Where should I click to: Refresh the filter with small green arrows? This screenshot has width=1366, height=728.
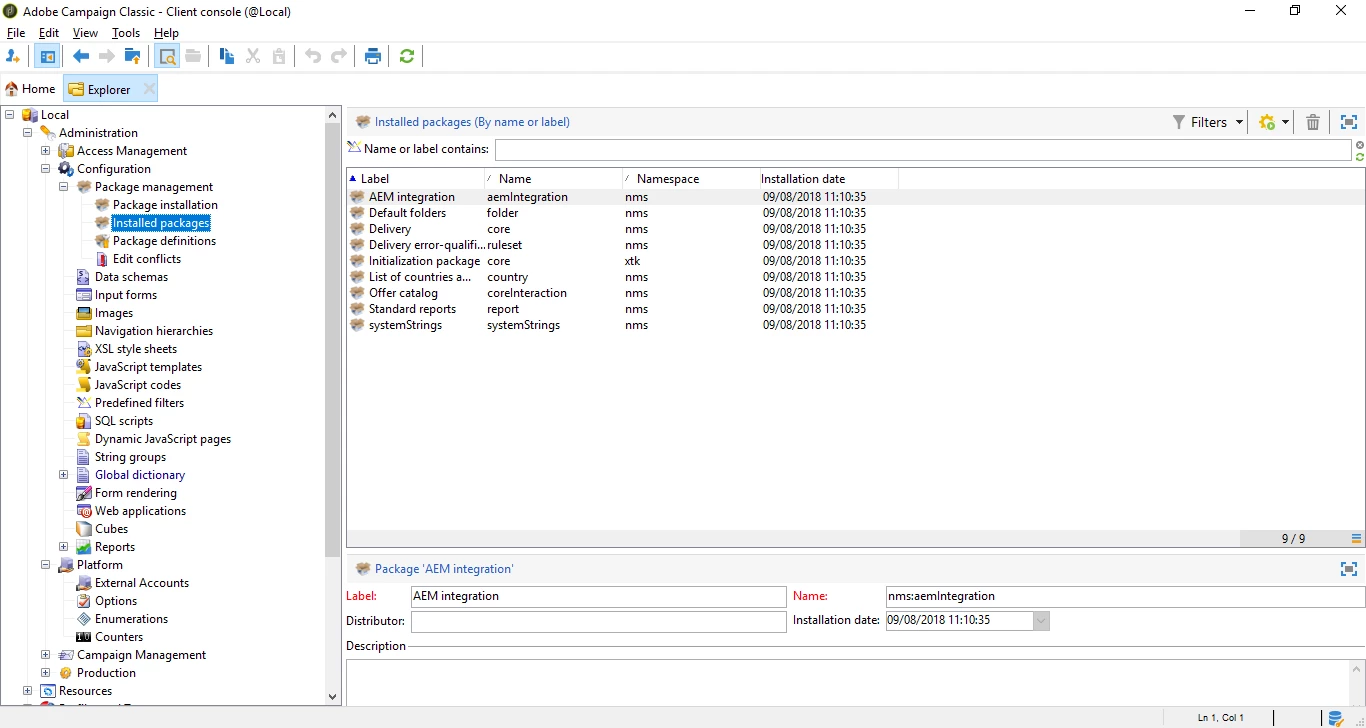point(1360,157)
